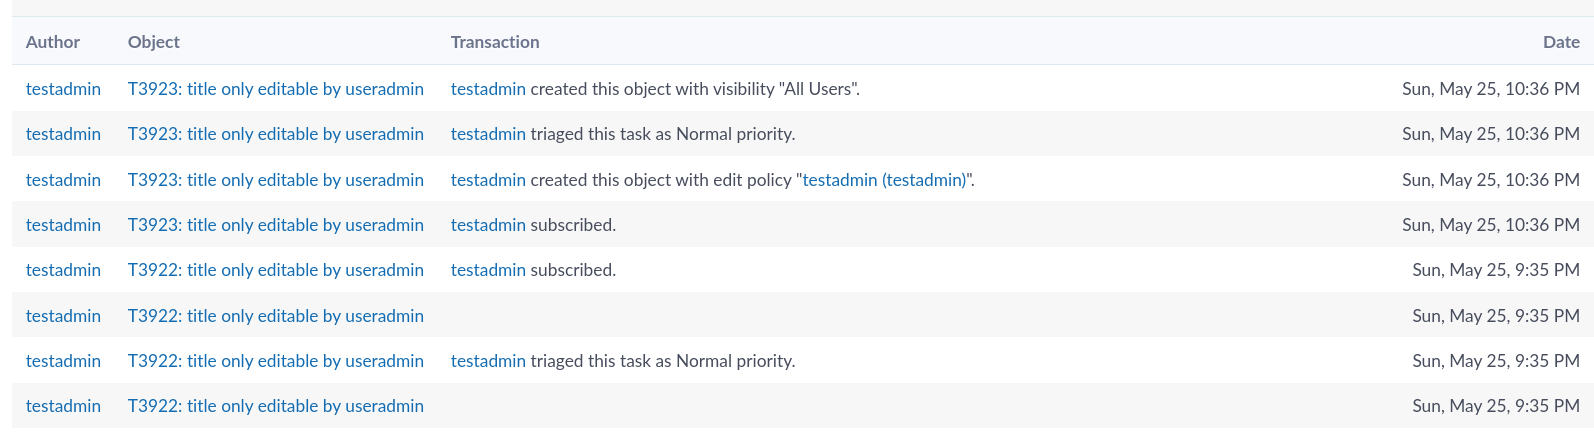Screen dimensions: 1594x432
Task: Open testadmin link in 'created with visibility' transaction
Action: click(488, 89)
